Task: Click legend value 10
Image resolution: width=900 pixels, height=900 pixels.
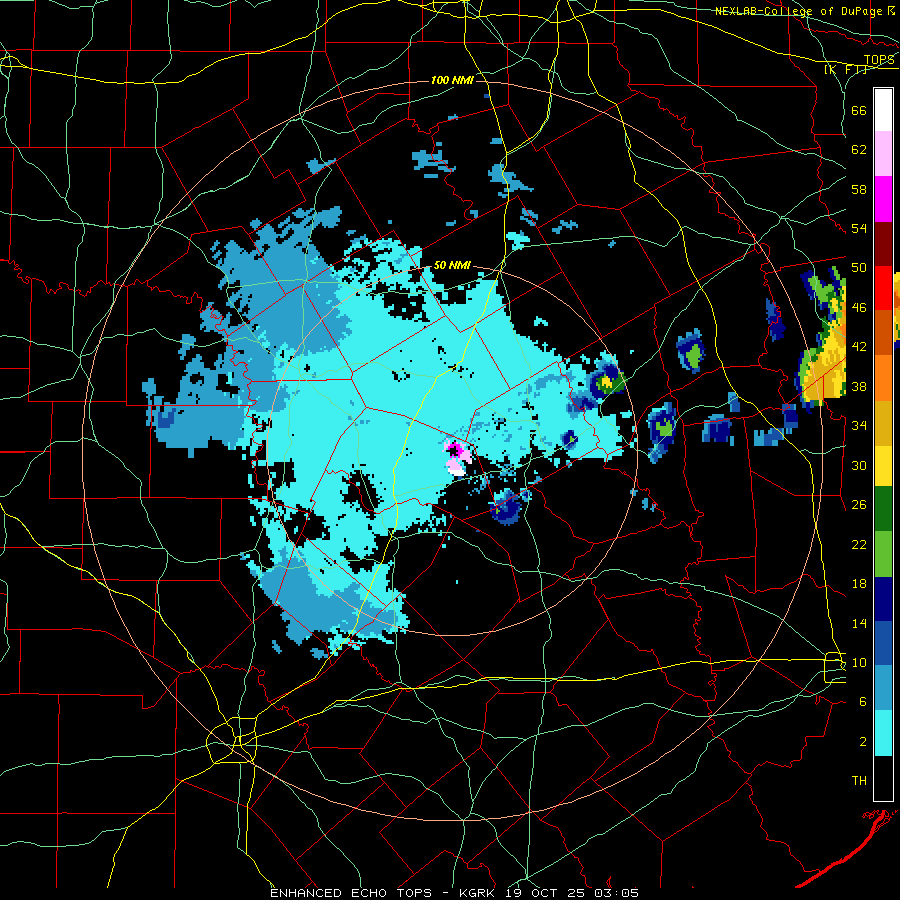Action: tap(859, 662)
